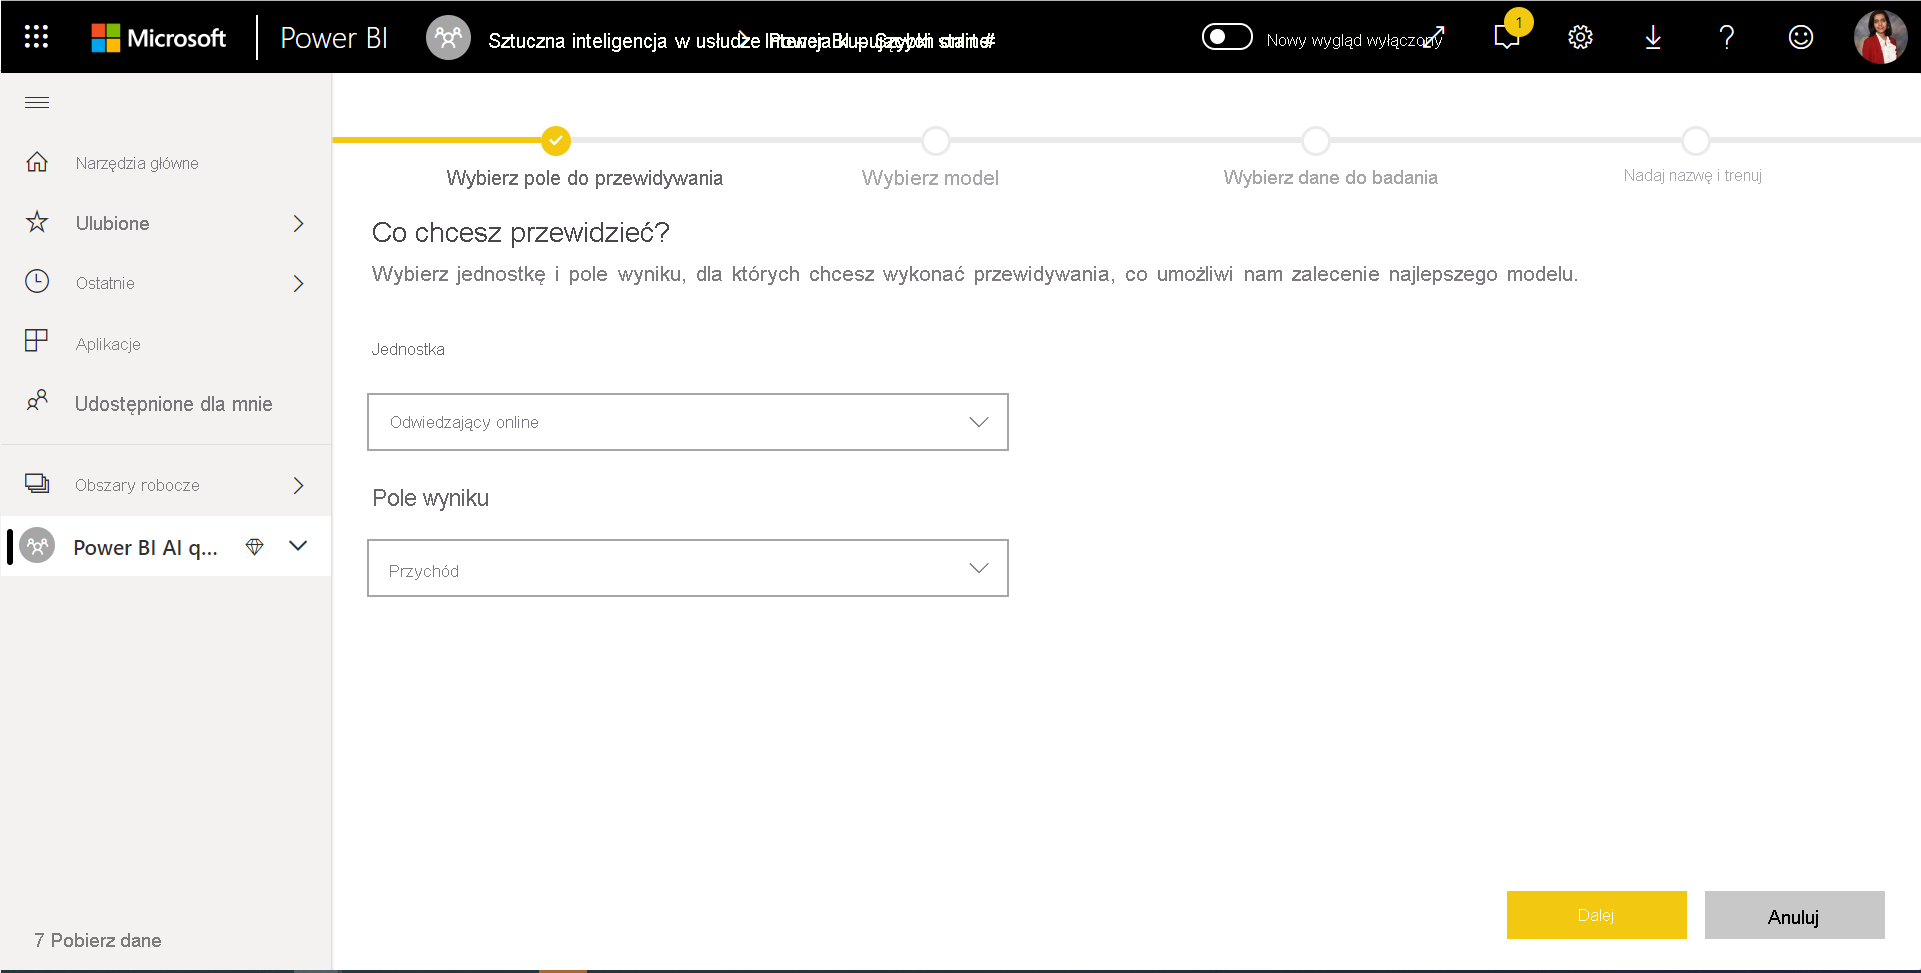Screen dimensions: 1921x973
Task: Open the notifications icon with badge
Action: coord(1508,36)
